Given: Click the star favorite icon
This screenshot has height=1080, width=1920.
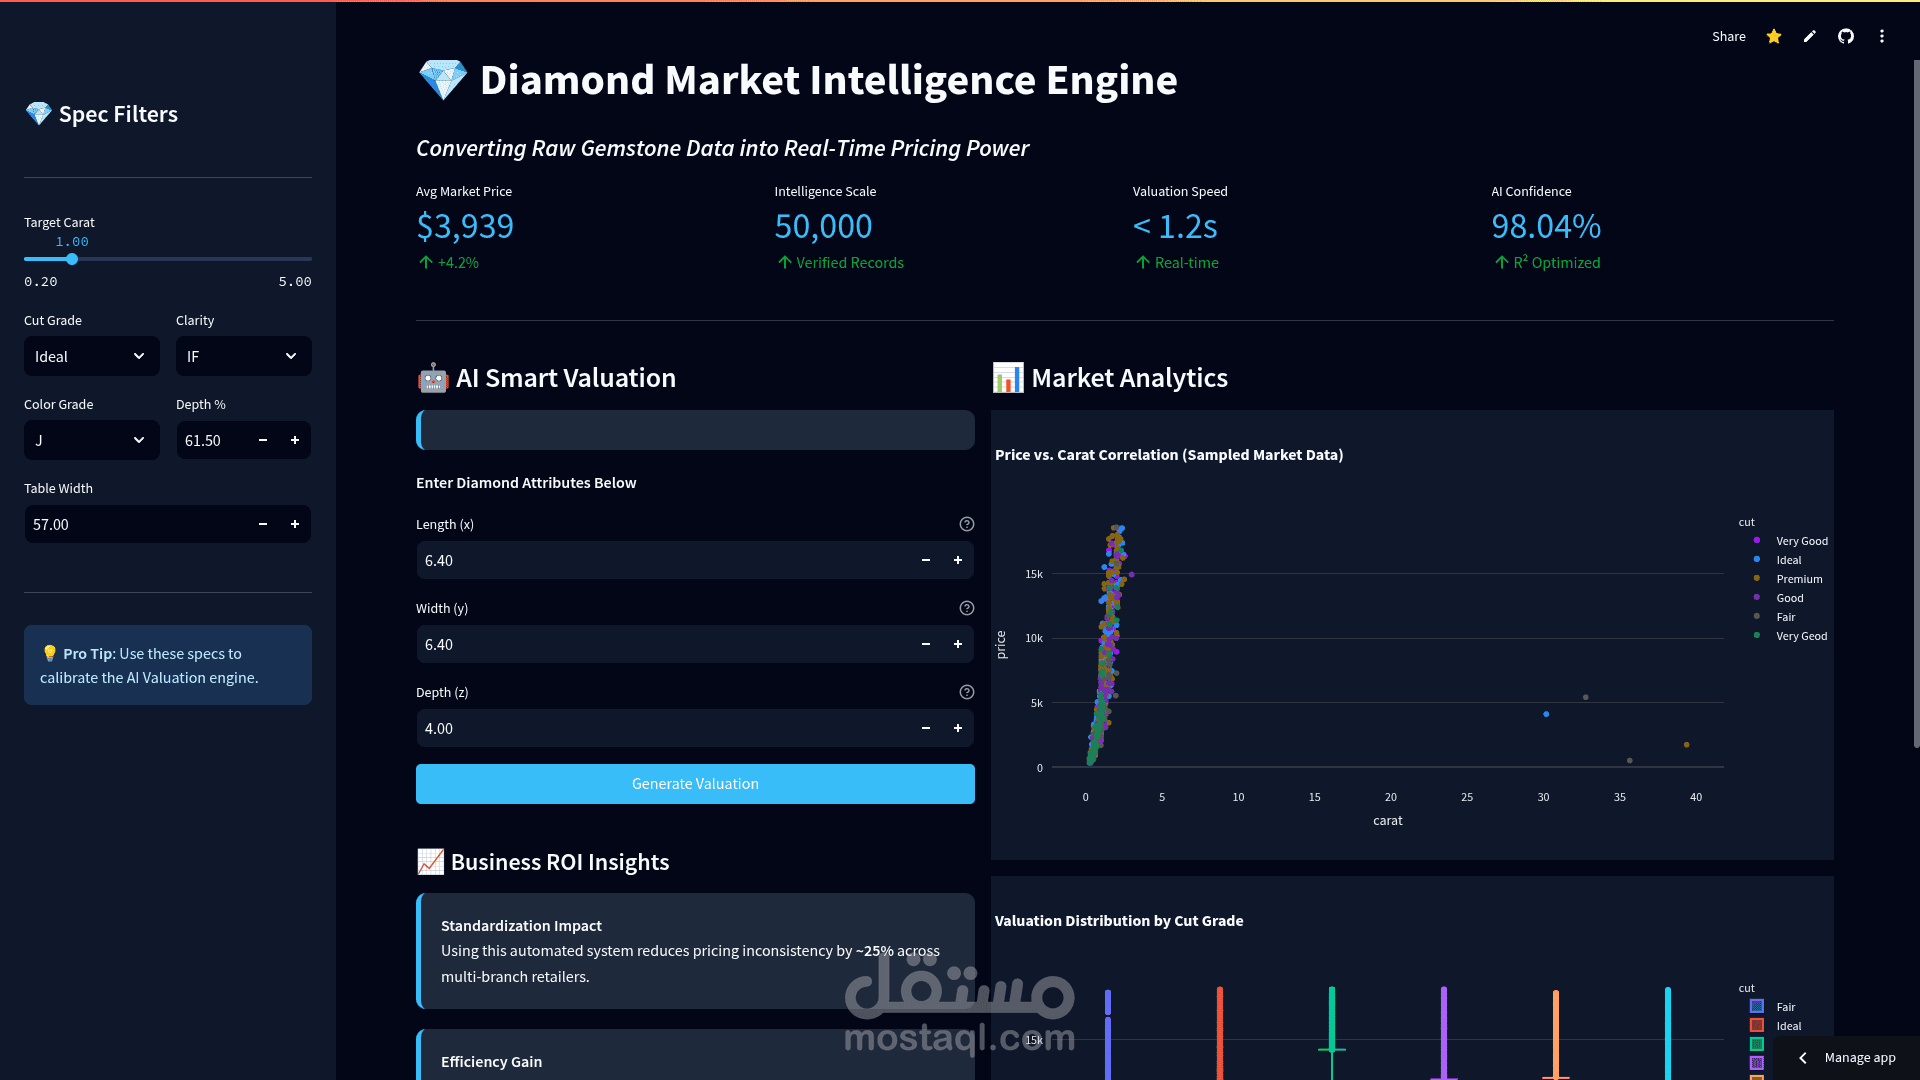Looking at the screenshot, I should coord(1774,36).
